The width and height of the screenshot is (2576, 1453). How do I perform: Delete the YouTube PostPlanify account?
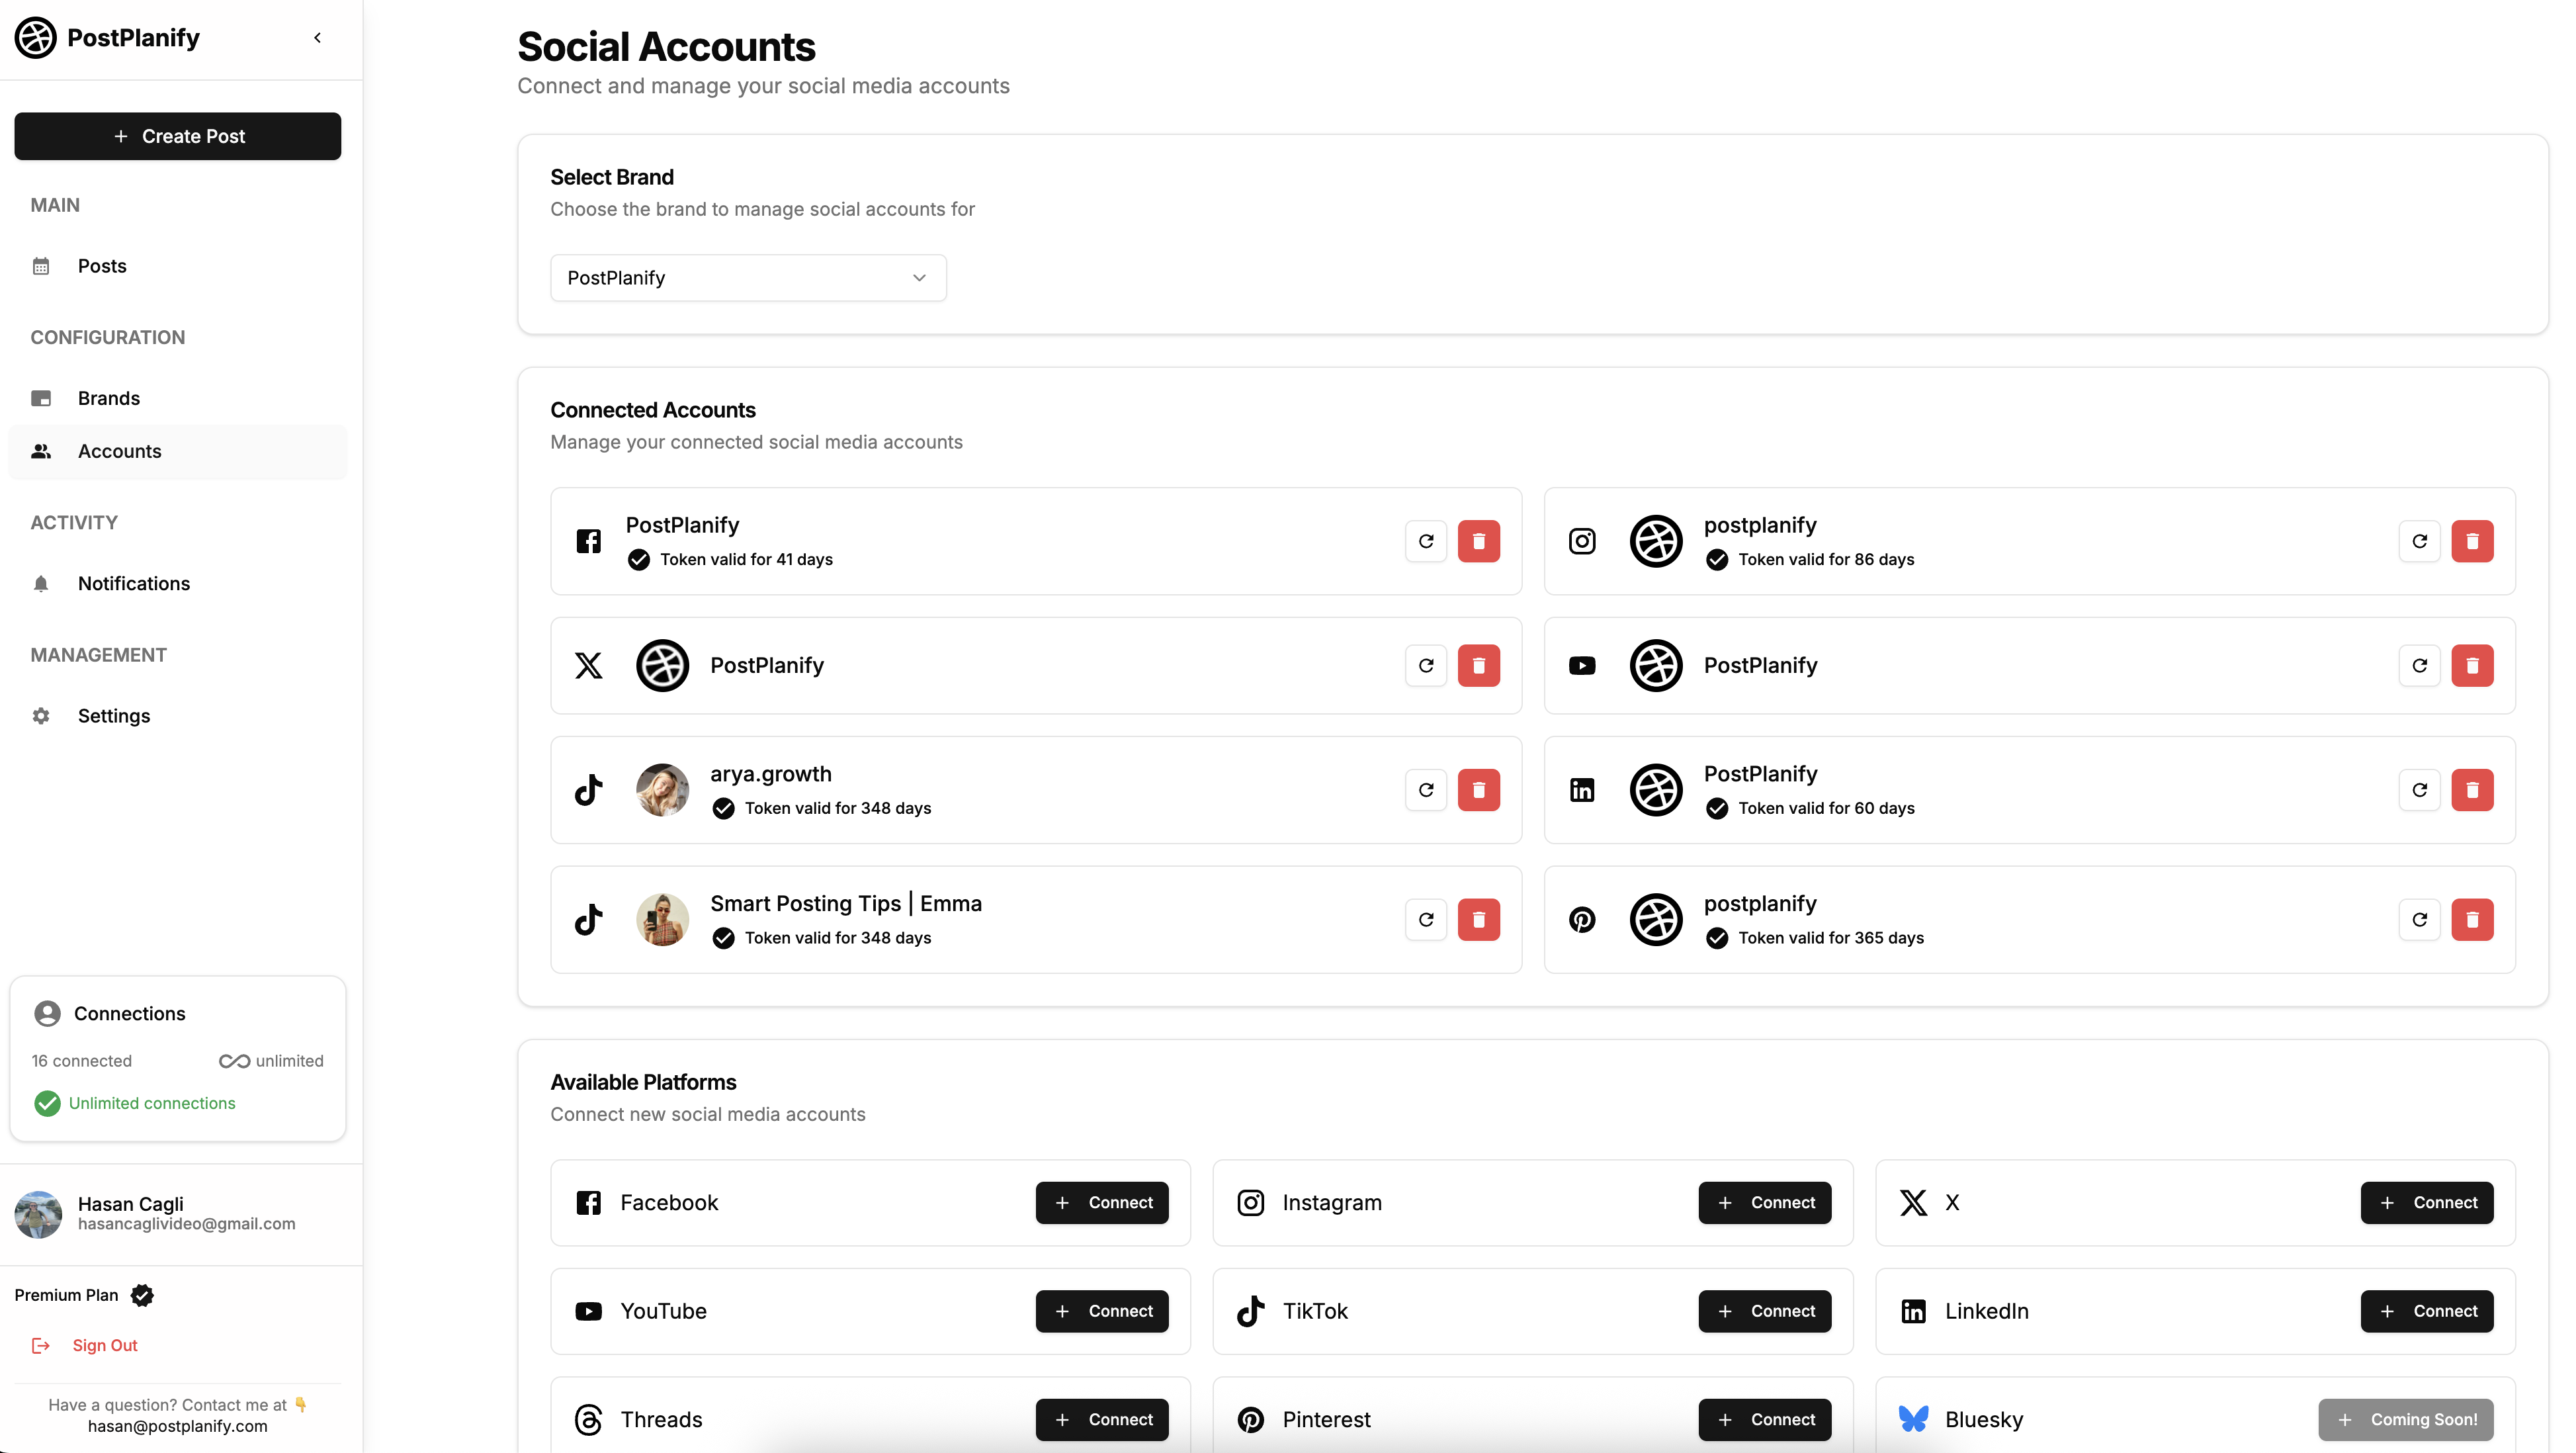(x=2472, y=666)
